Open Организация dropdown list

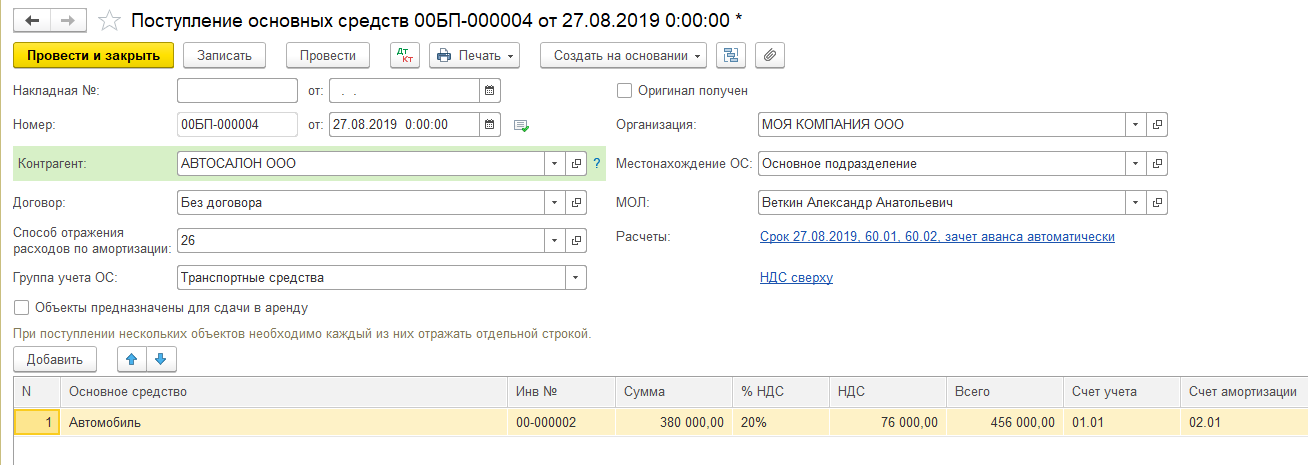(1135, 125)
